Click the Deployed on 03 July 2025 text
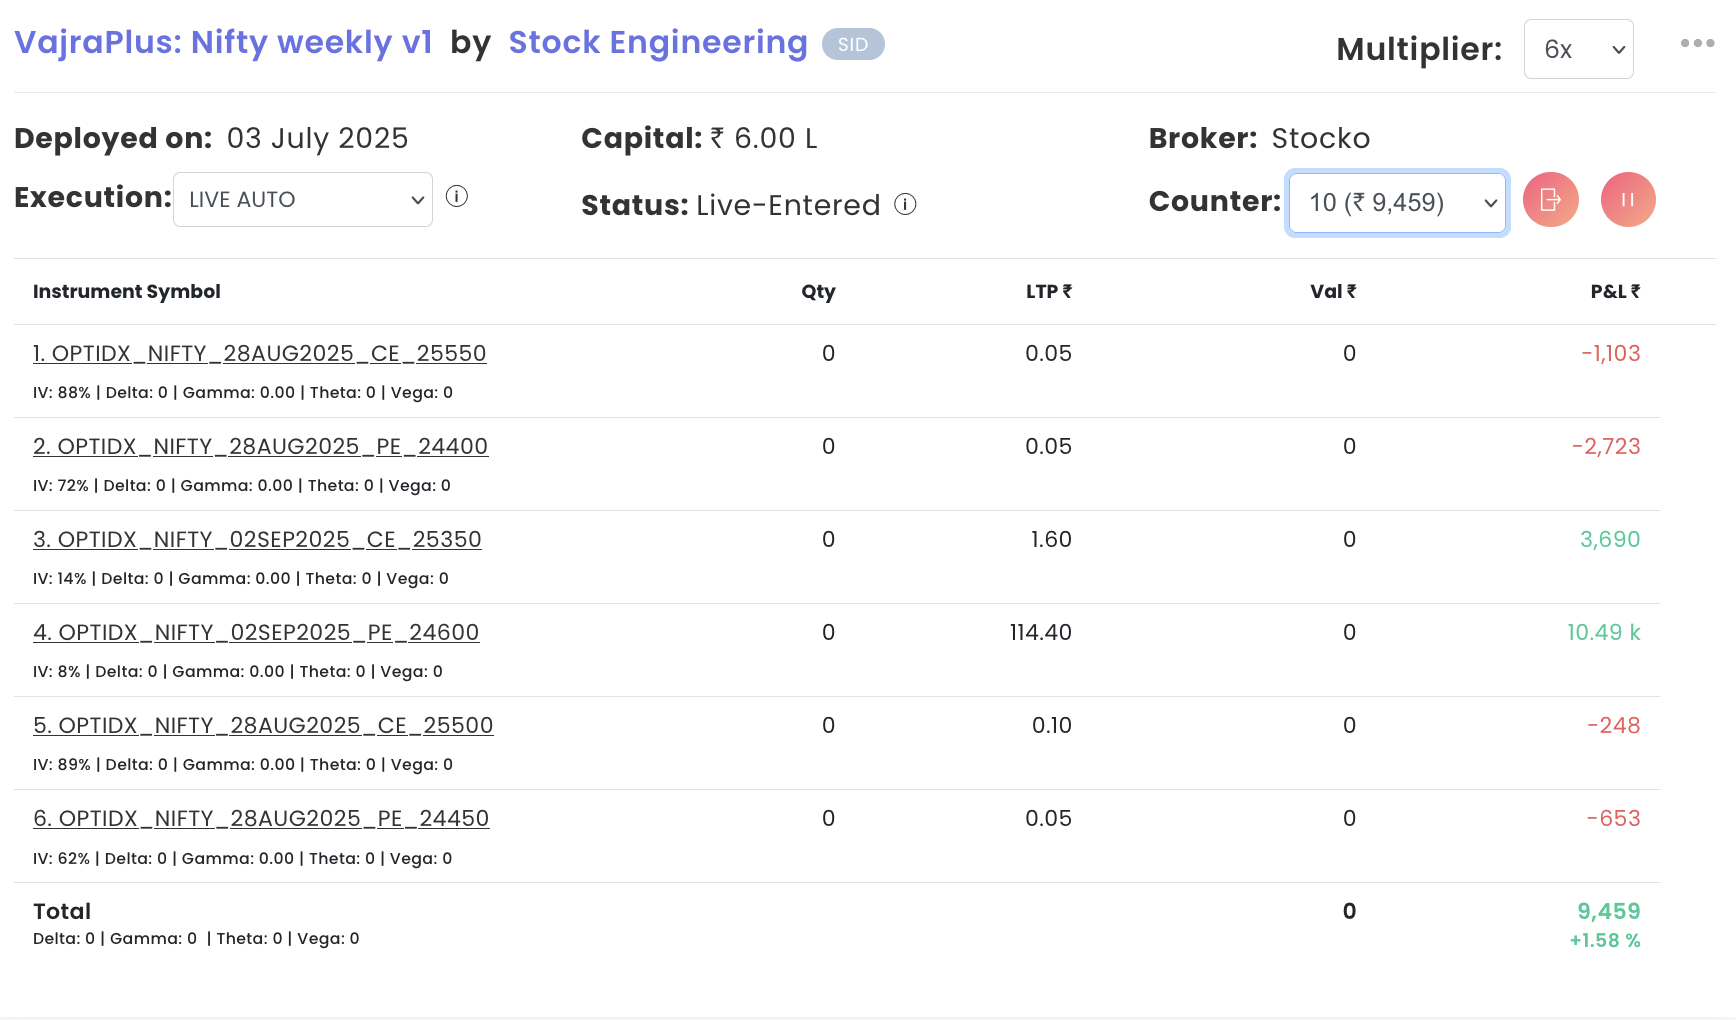Image resolution: width=1736 pixels, height=1020 pixels. pyautogui.click(x=211, y=138)
